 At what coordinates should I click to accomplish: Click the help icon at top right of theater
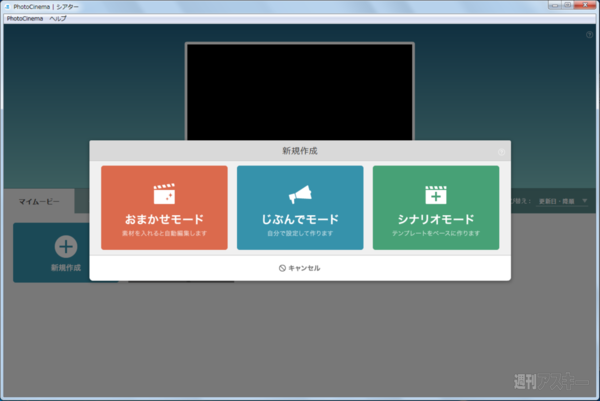pos(589,35)
